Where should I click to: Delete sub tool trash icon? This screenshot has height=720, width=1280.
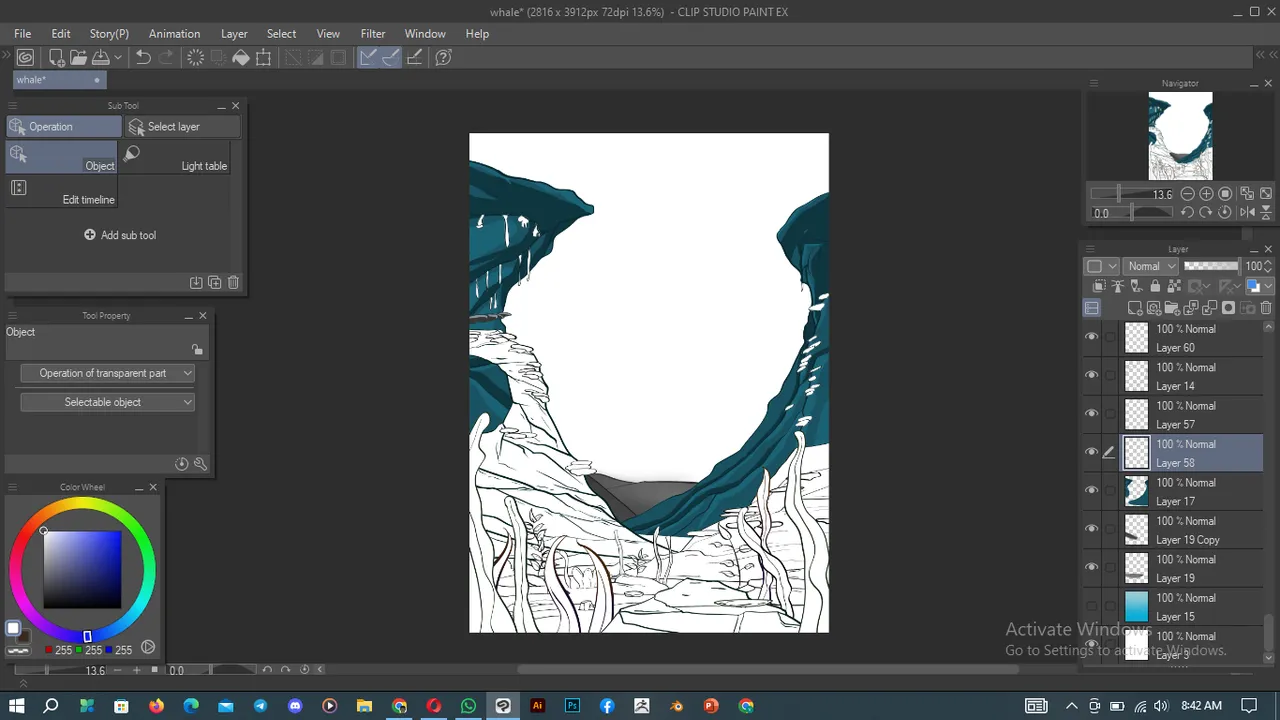coord(233,283)
